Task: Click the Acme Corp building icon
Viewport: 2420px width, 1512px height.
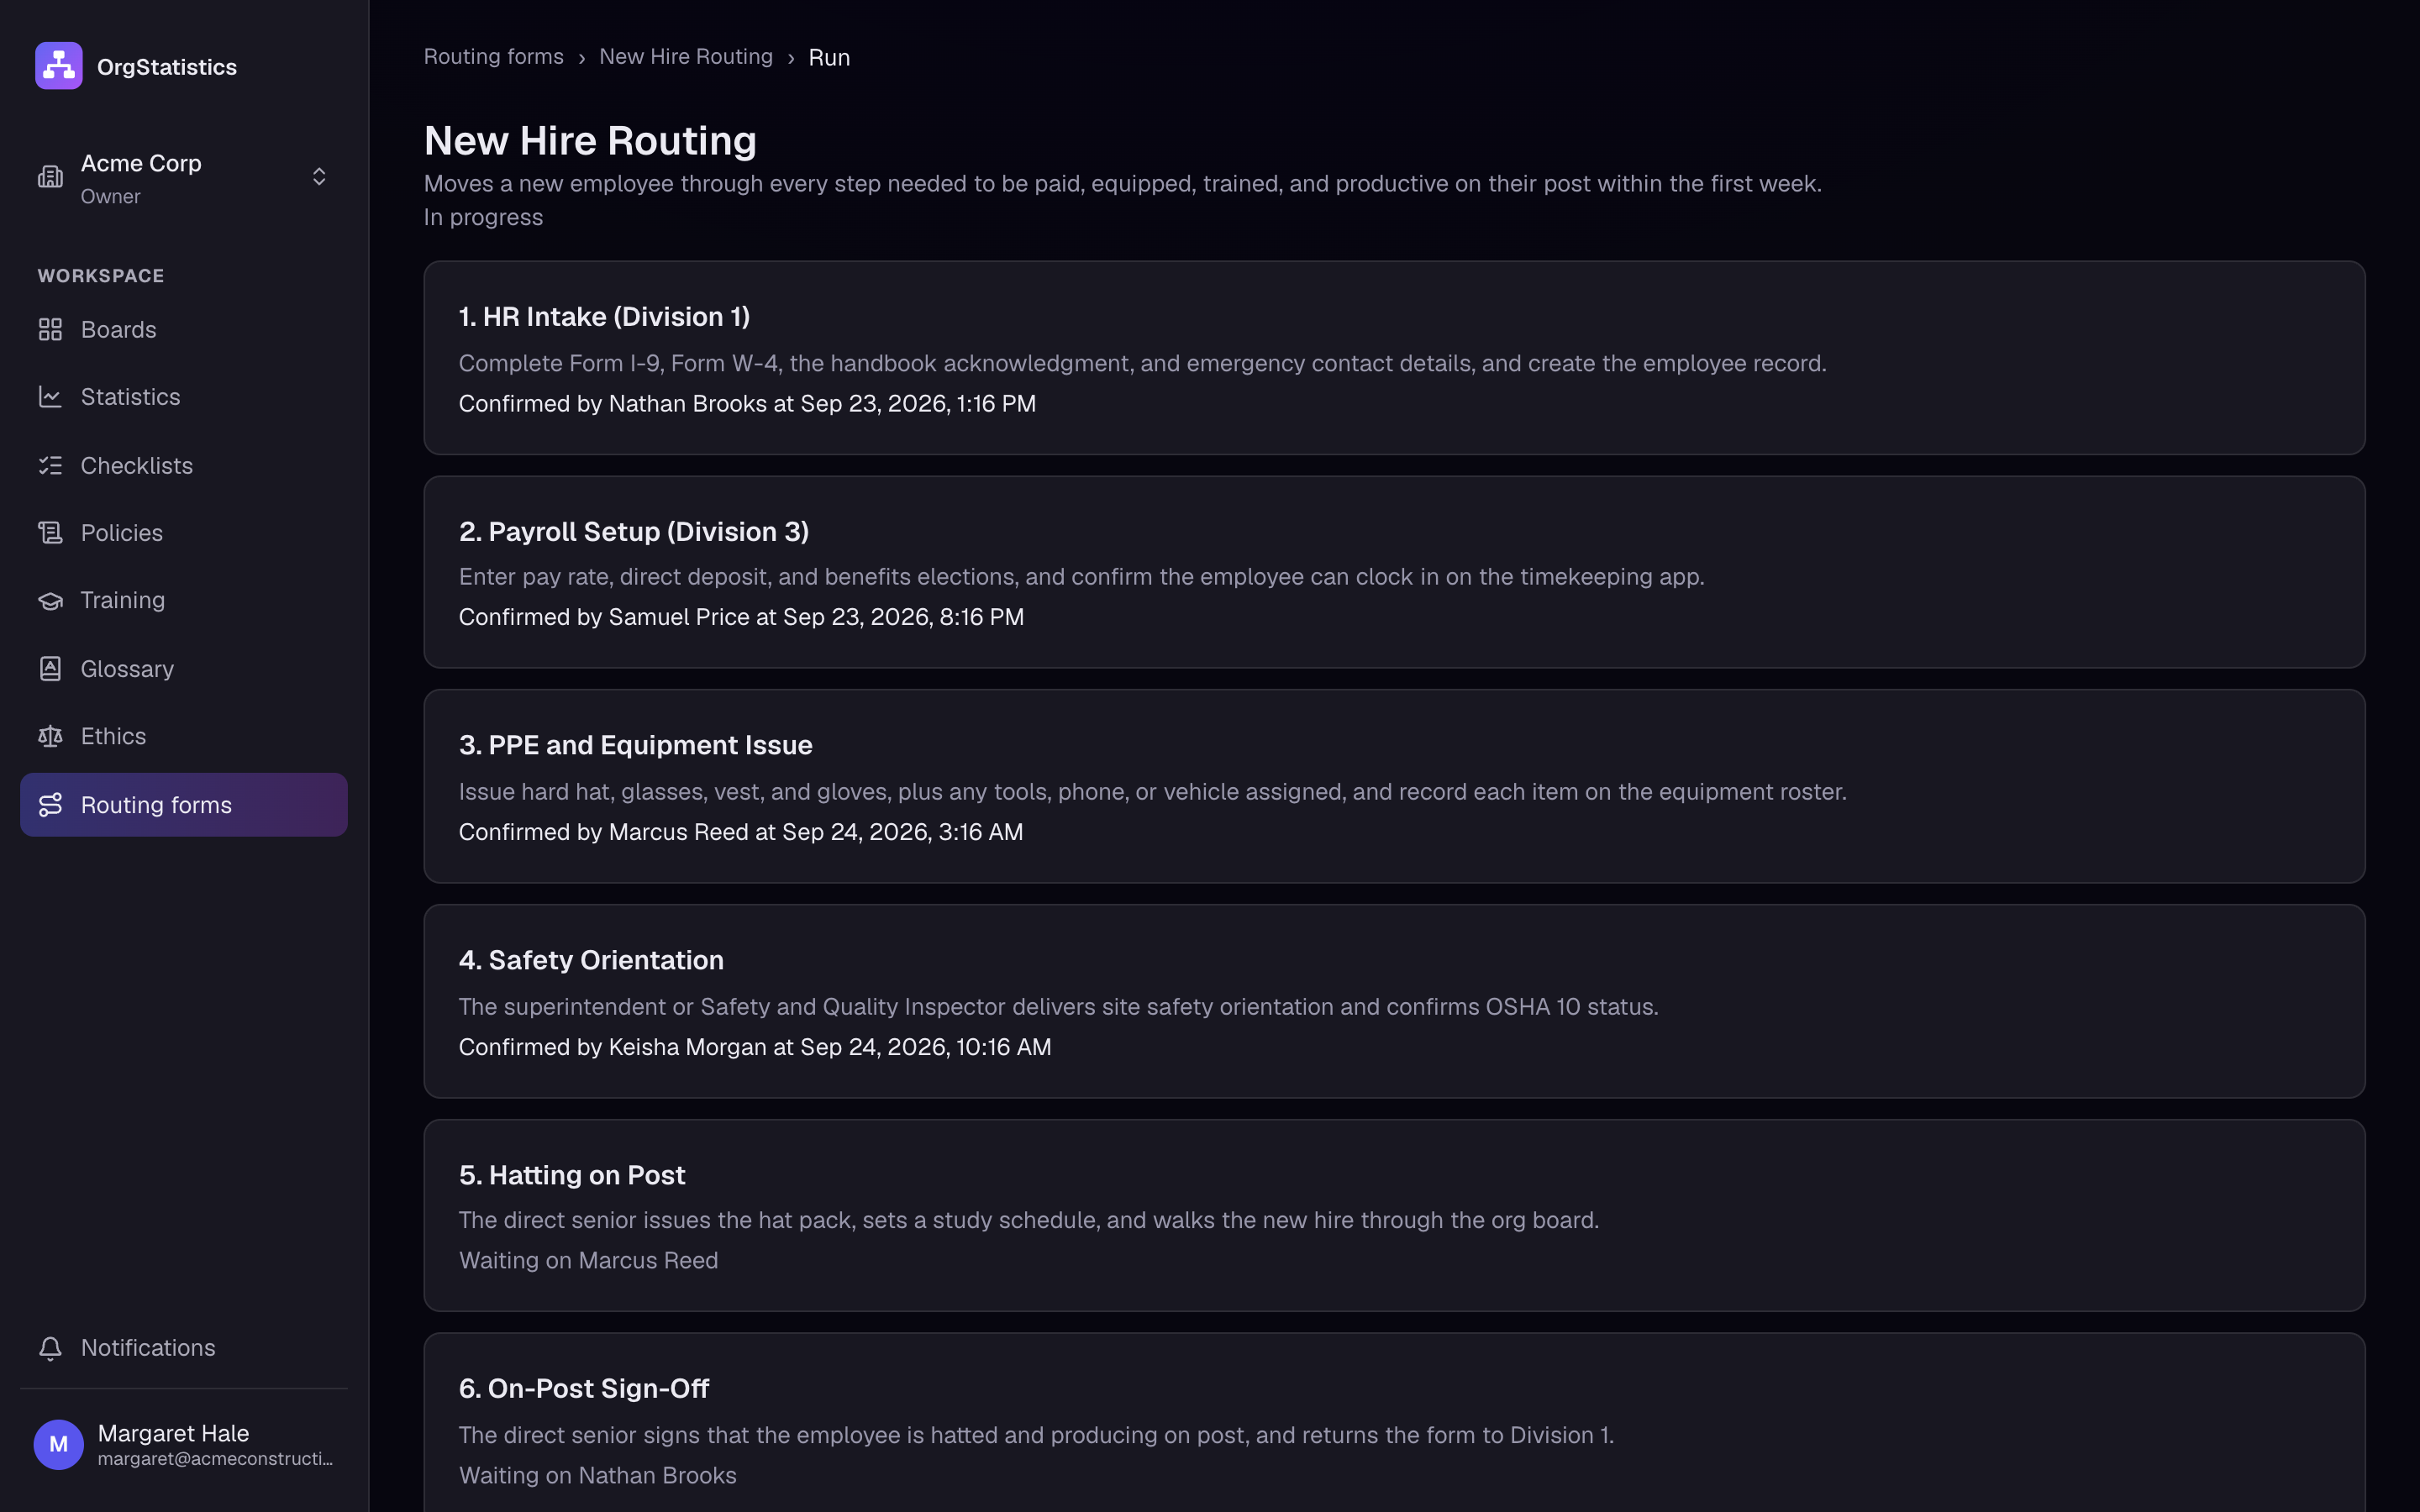Action: [50, 177]
